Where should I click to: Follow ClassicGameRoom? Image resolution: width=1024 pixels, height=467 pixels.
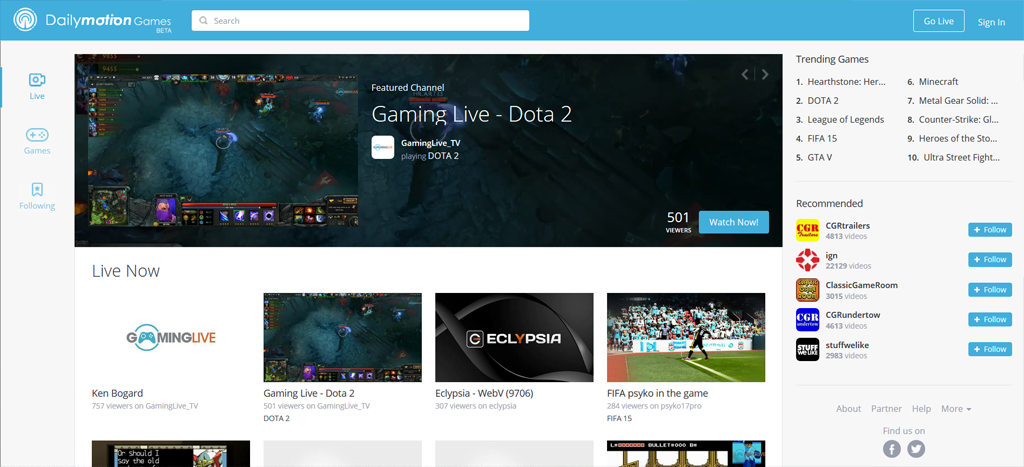click(x=990, y=289)
